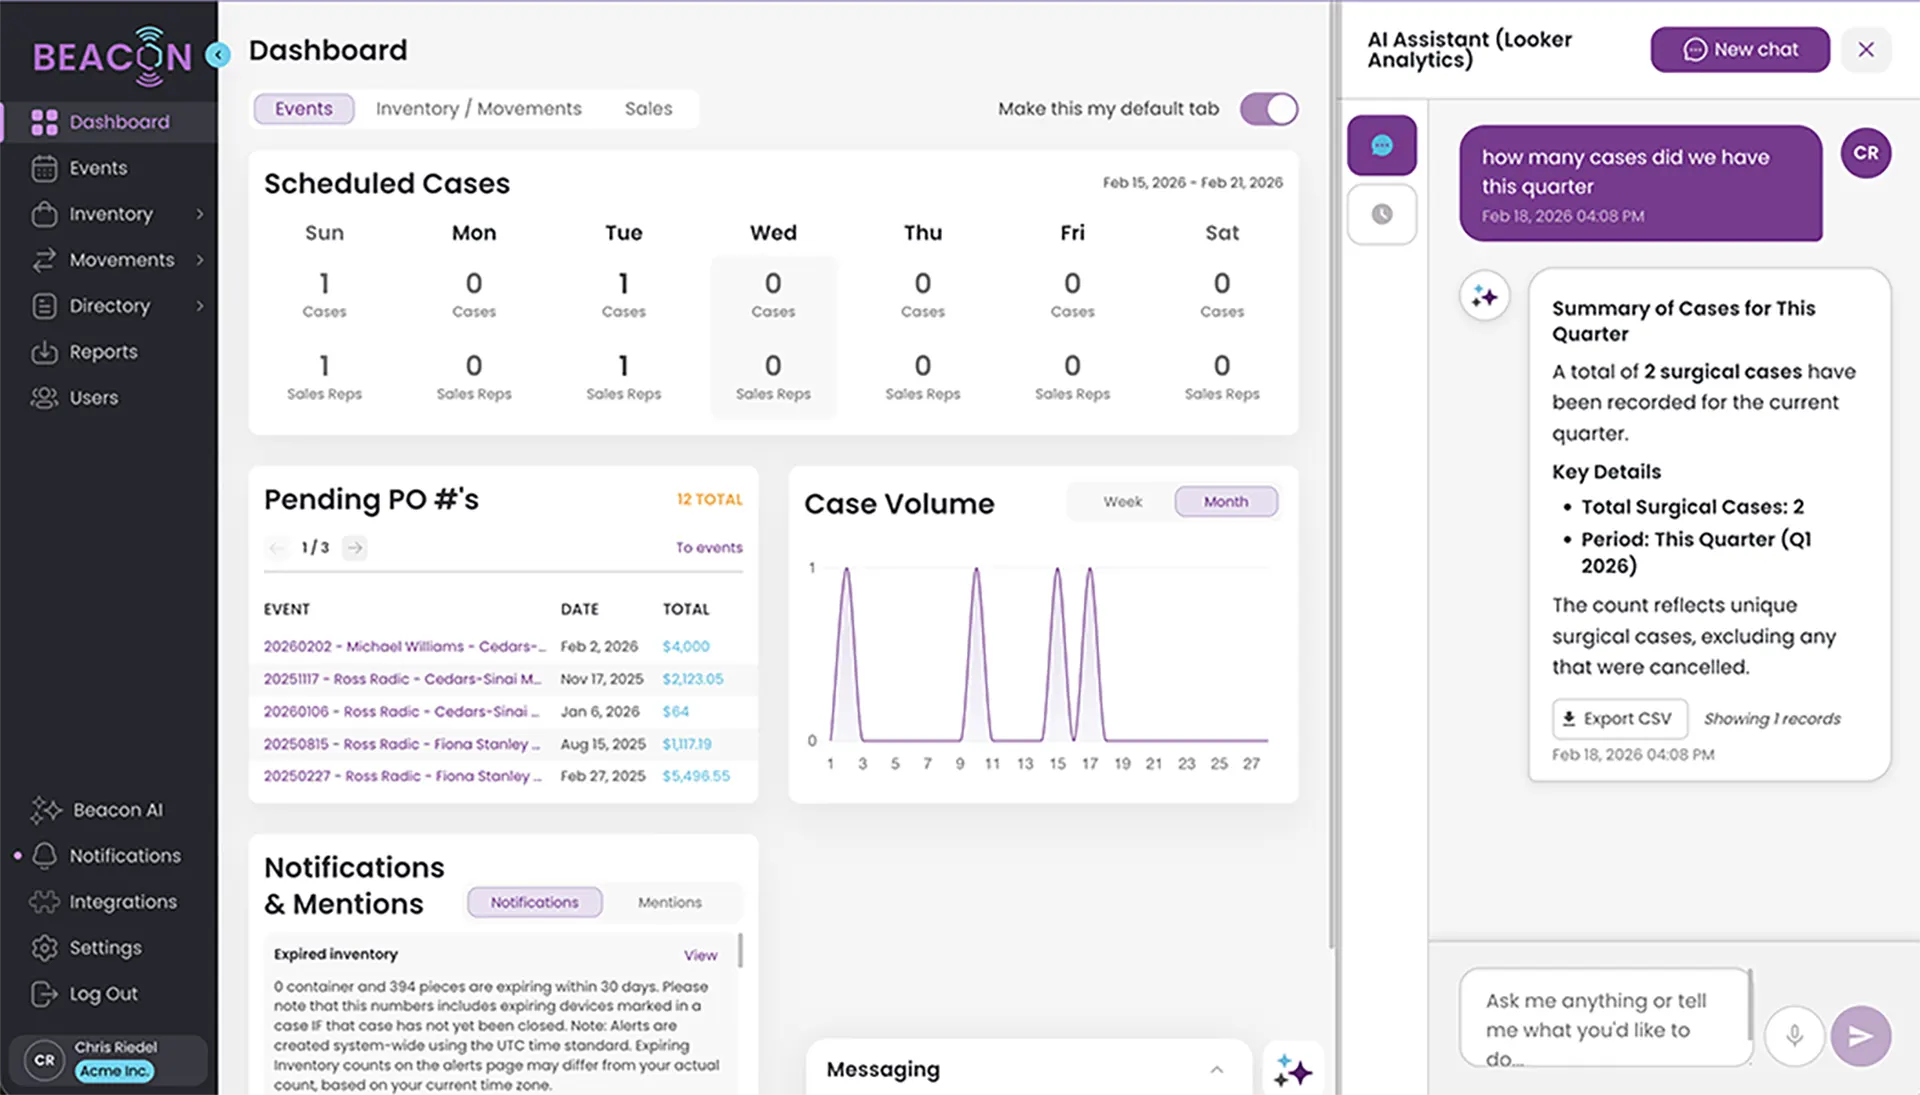Image resolution: width=1920 pixels, height=1095 pixels.
Task: Click Export CSV in the AI summary
Action: [1619, 718]
